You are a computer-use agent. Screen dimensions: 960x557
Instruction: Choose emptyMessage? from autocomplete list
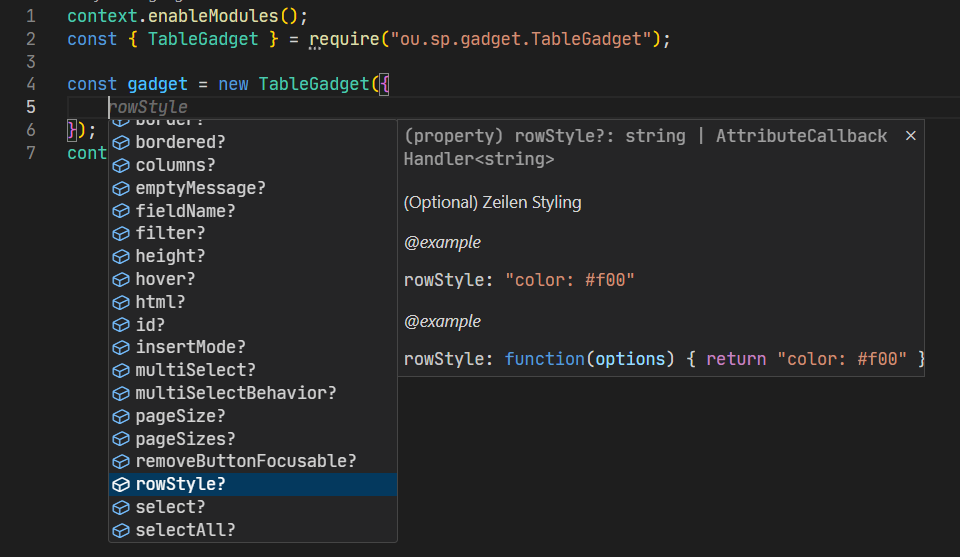(253, 188)
